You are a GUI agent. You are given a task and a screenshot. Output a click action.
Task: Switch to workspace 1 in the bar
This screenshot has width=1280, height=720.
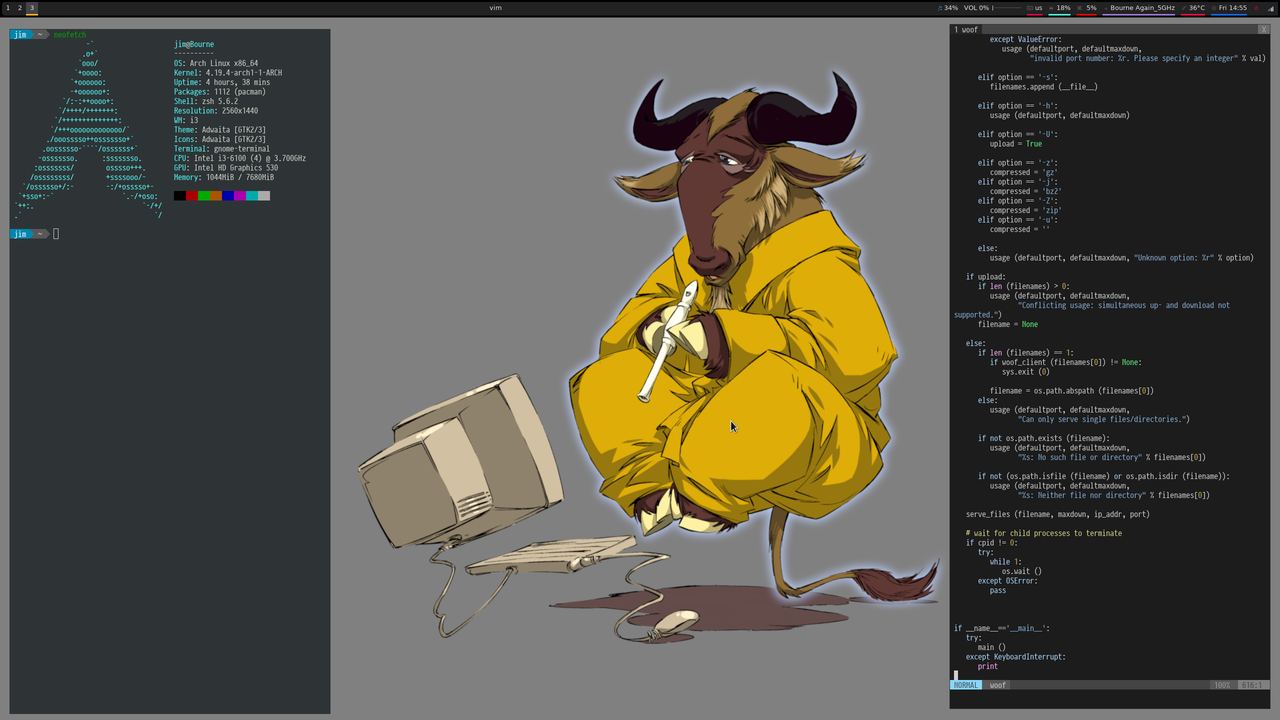coord(7,8)
